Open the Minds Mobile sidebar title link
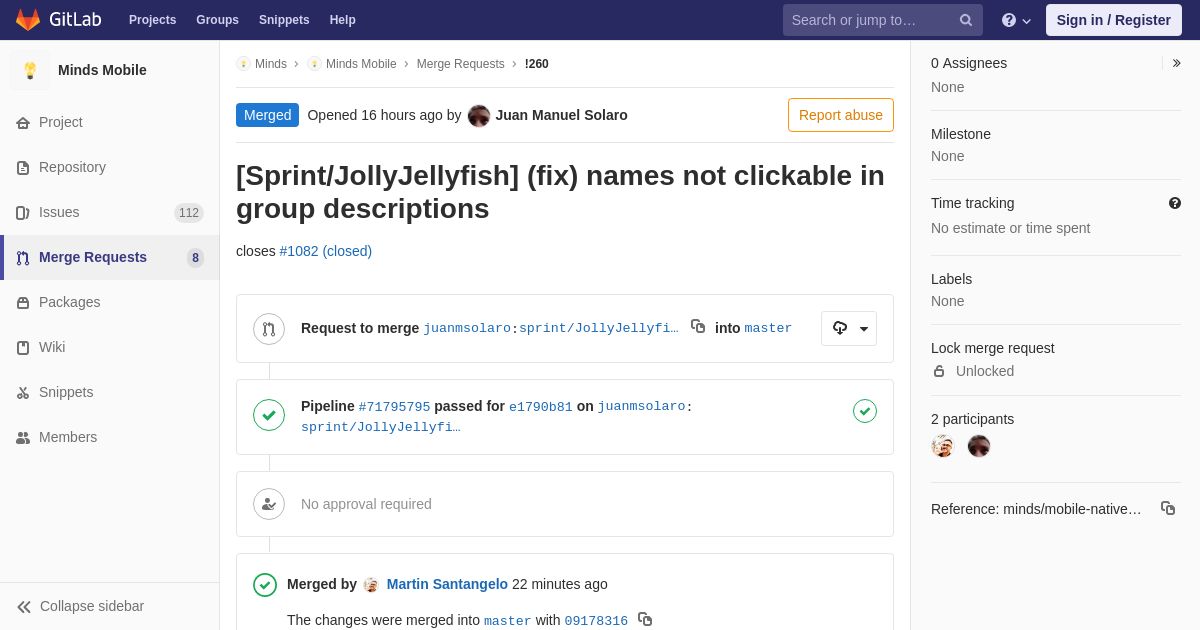1200x630 pixels. (x=102, y=70)
